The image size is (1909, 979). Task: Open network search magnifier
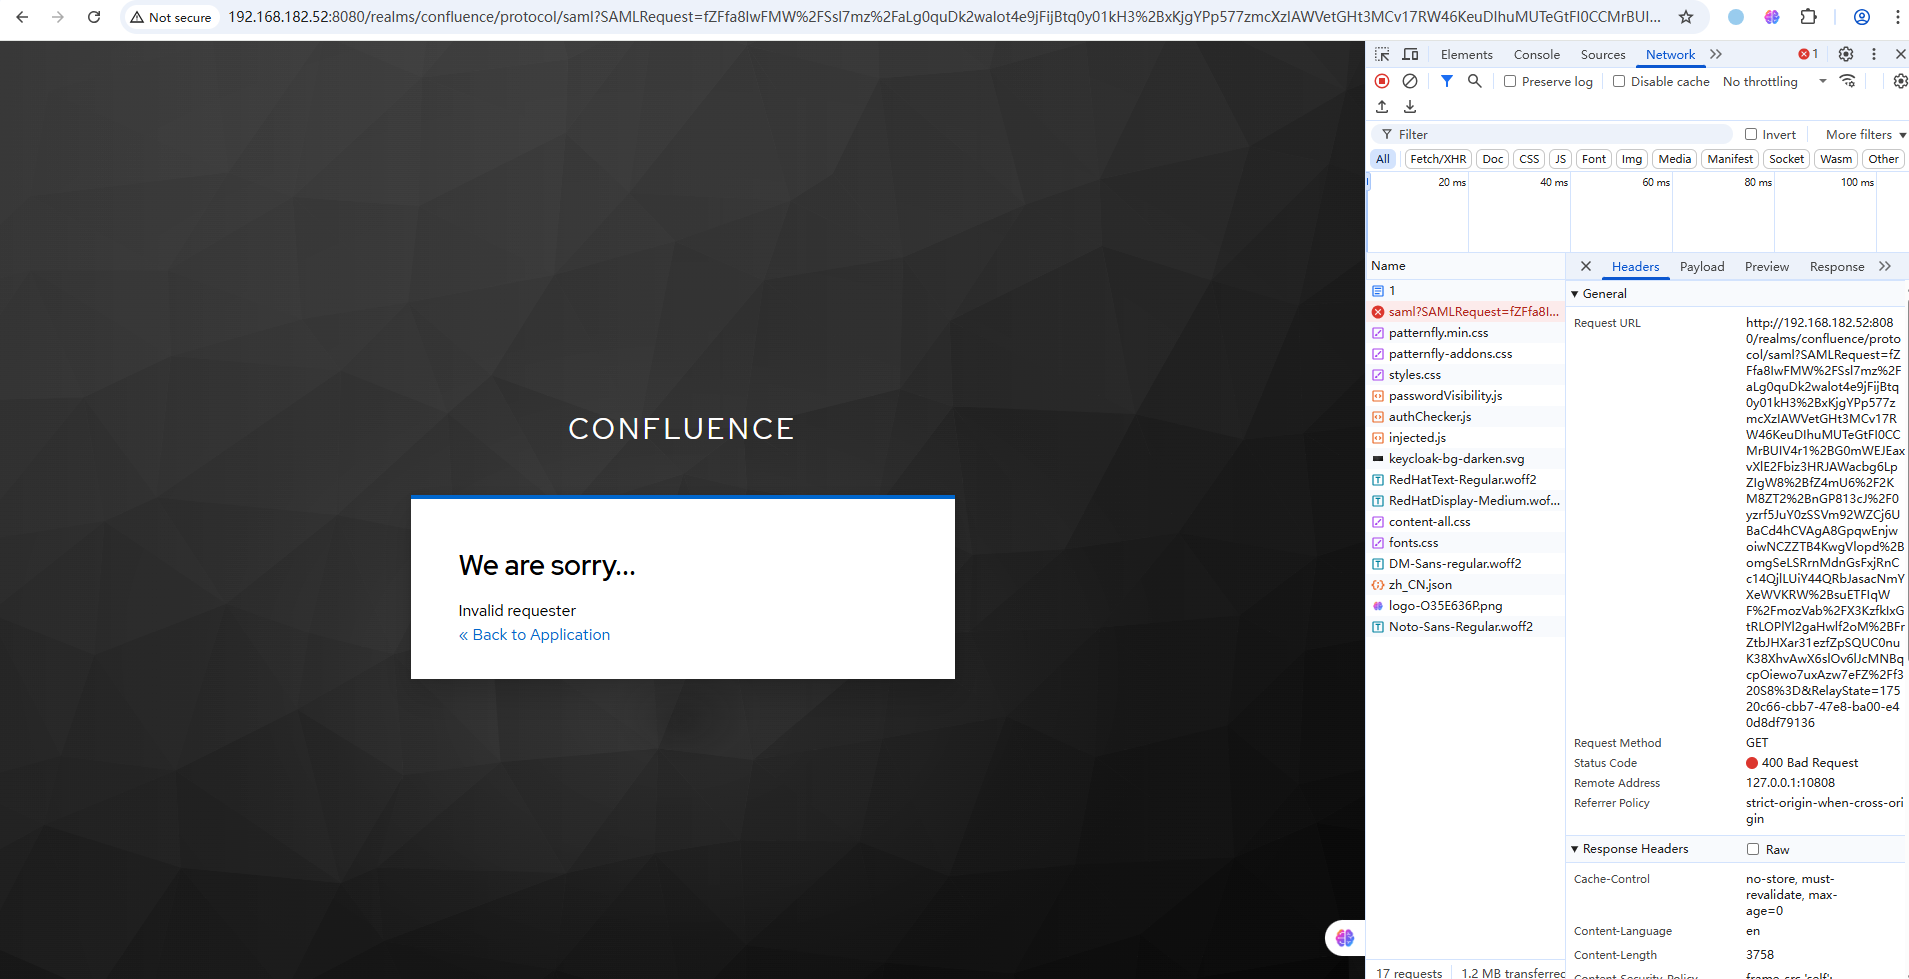(1474, 81)
